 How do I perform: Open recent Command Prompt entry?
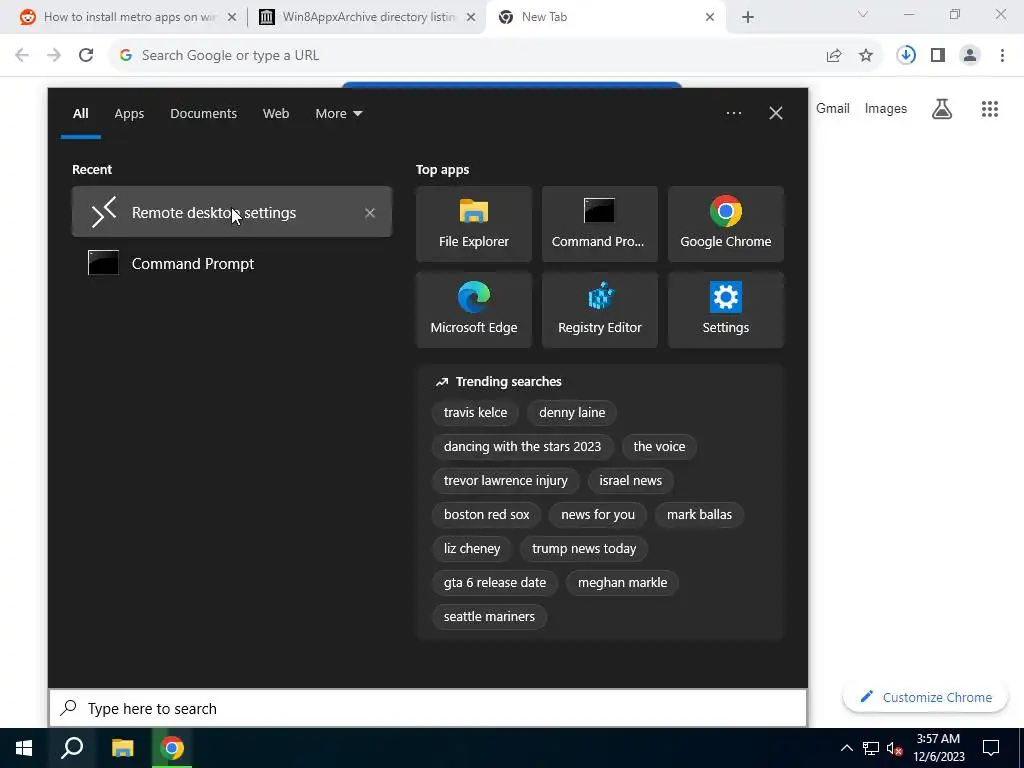[x=231, y=263]
